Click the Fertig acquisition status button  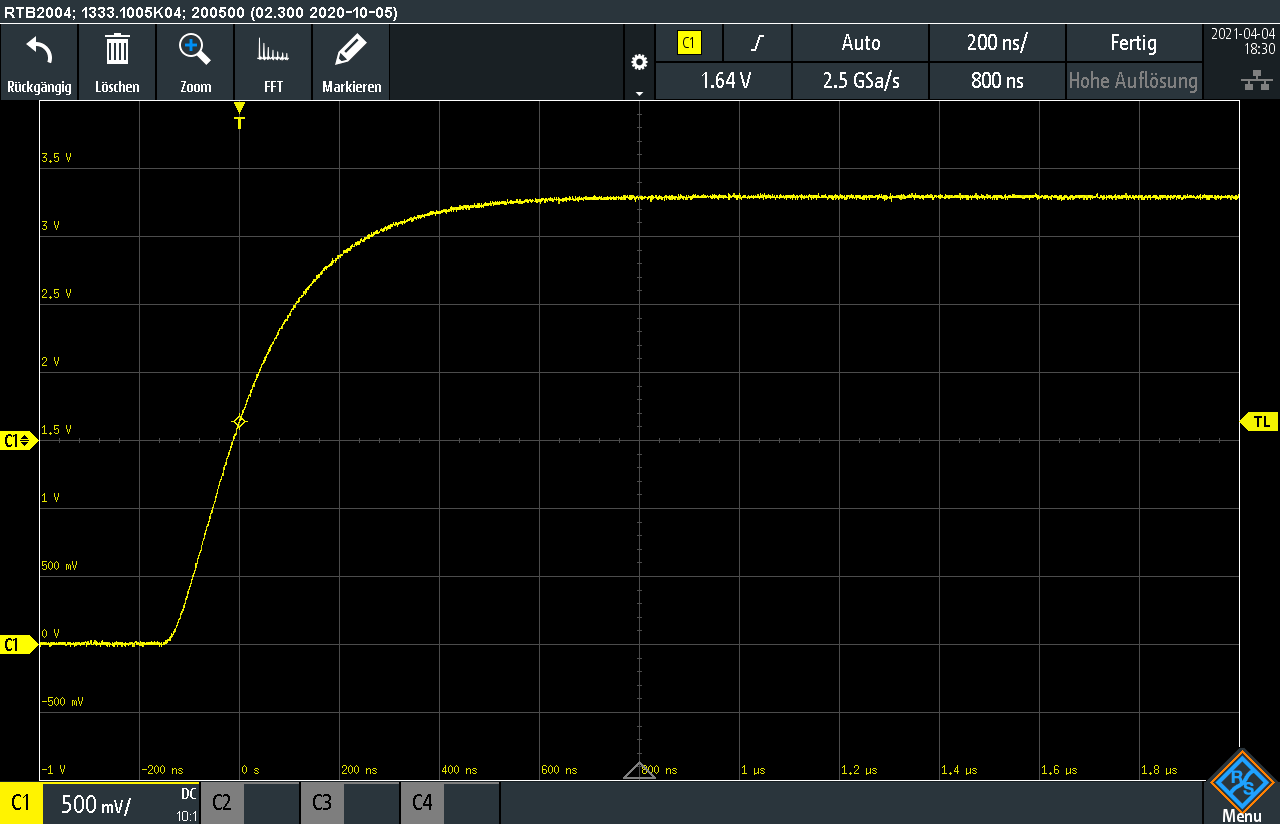tap(1133, 43)
